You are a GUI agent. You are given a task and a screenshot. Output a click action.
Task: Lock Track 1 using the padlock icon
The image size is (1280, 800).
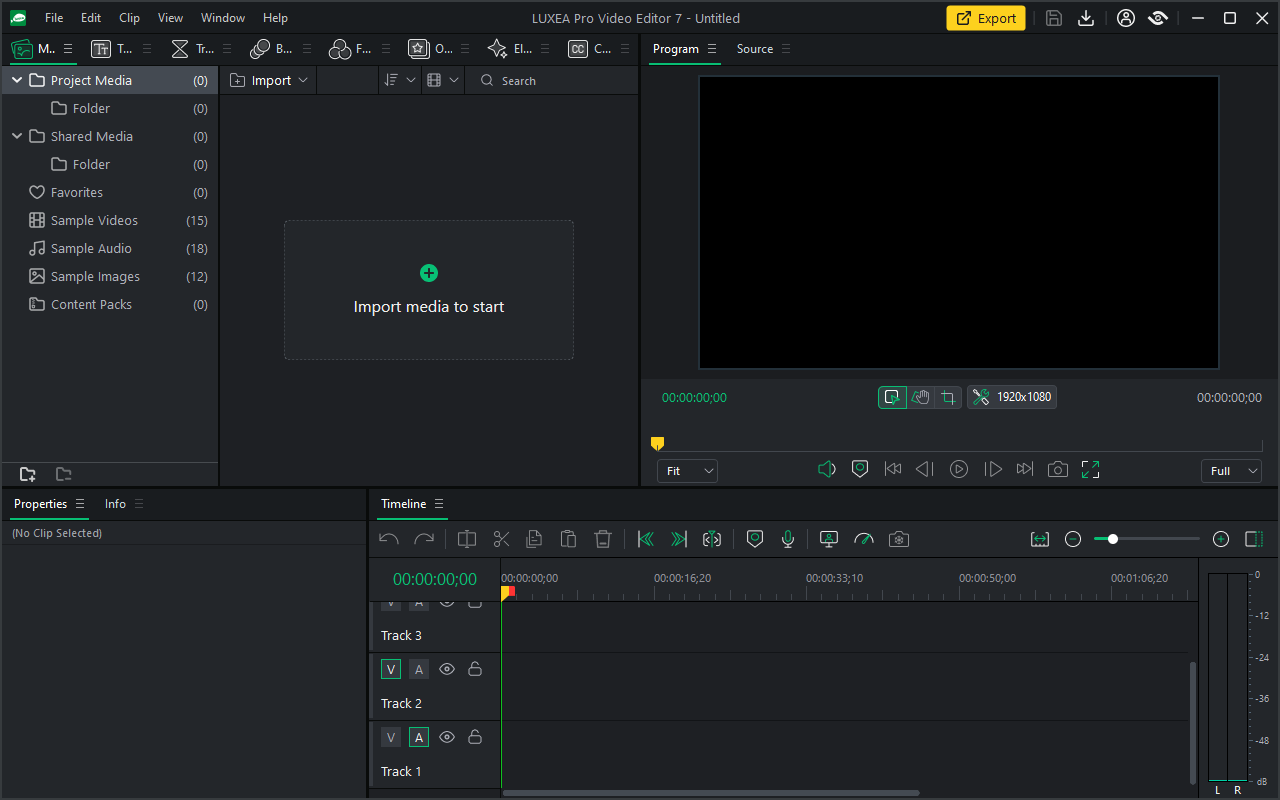(475, 737)
